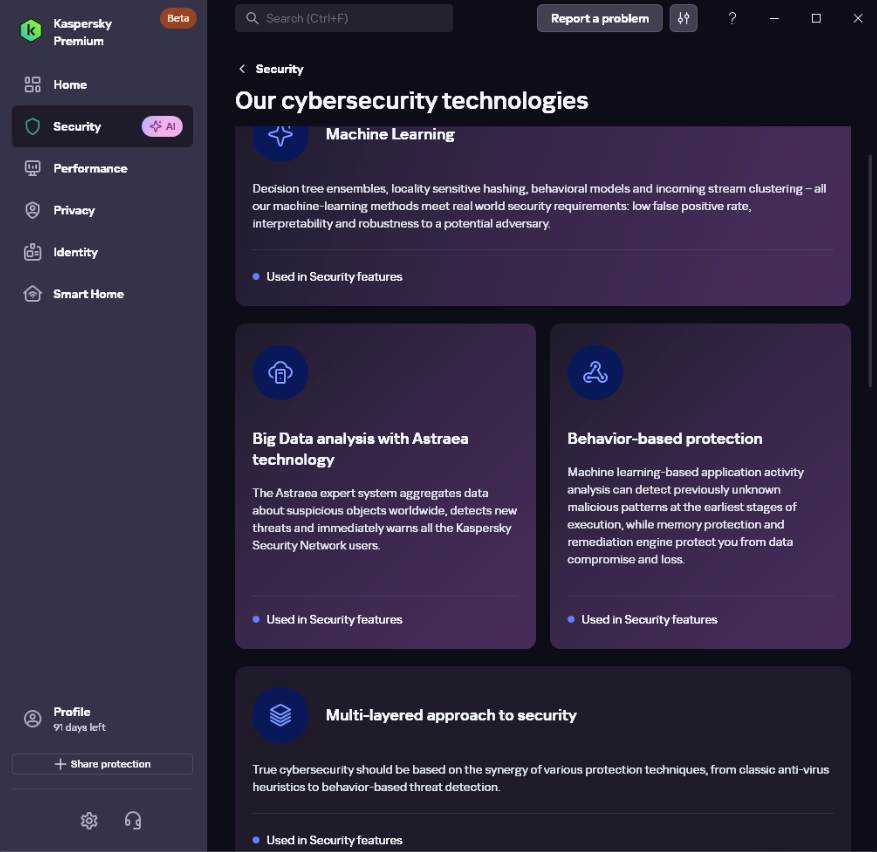The height and width of the screenshot is (852, 877).
Task: Open settings via gear icon
Action: (89, 821)
